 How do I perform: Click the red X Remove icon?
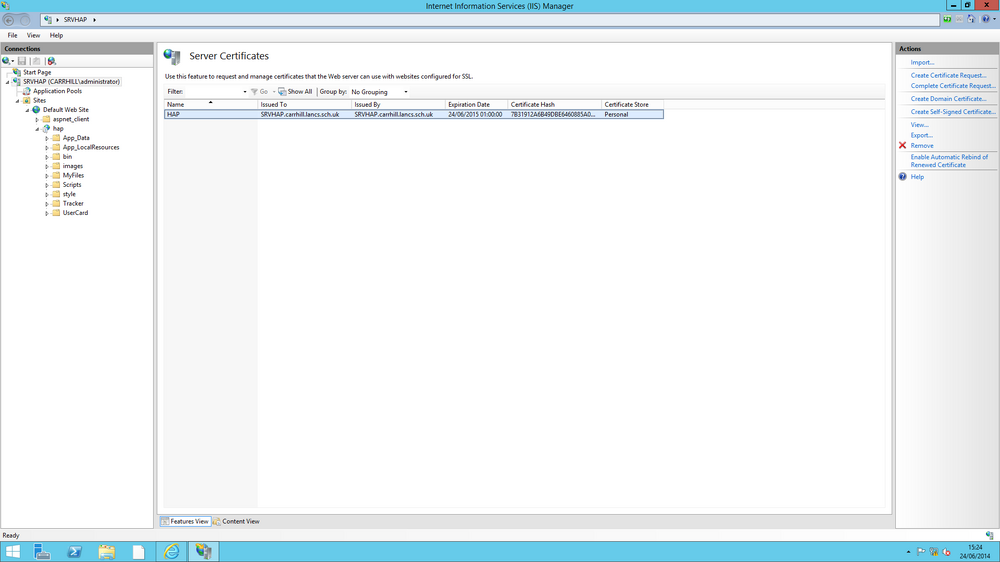(902, 145)
